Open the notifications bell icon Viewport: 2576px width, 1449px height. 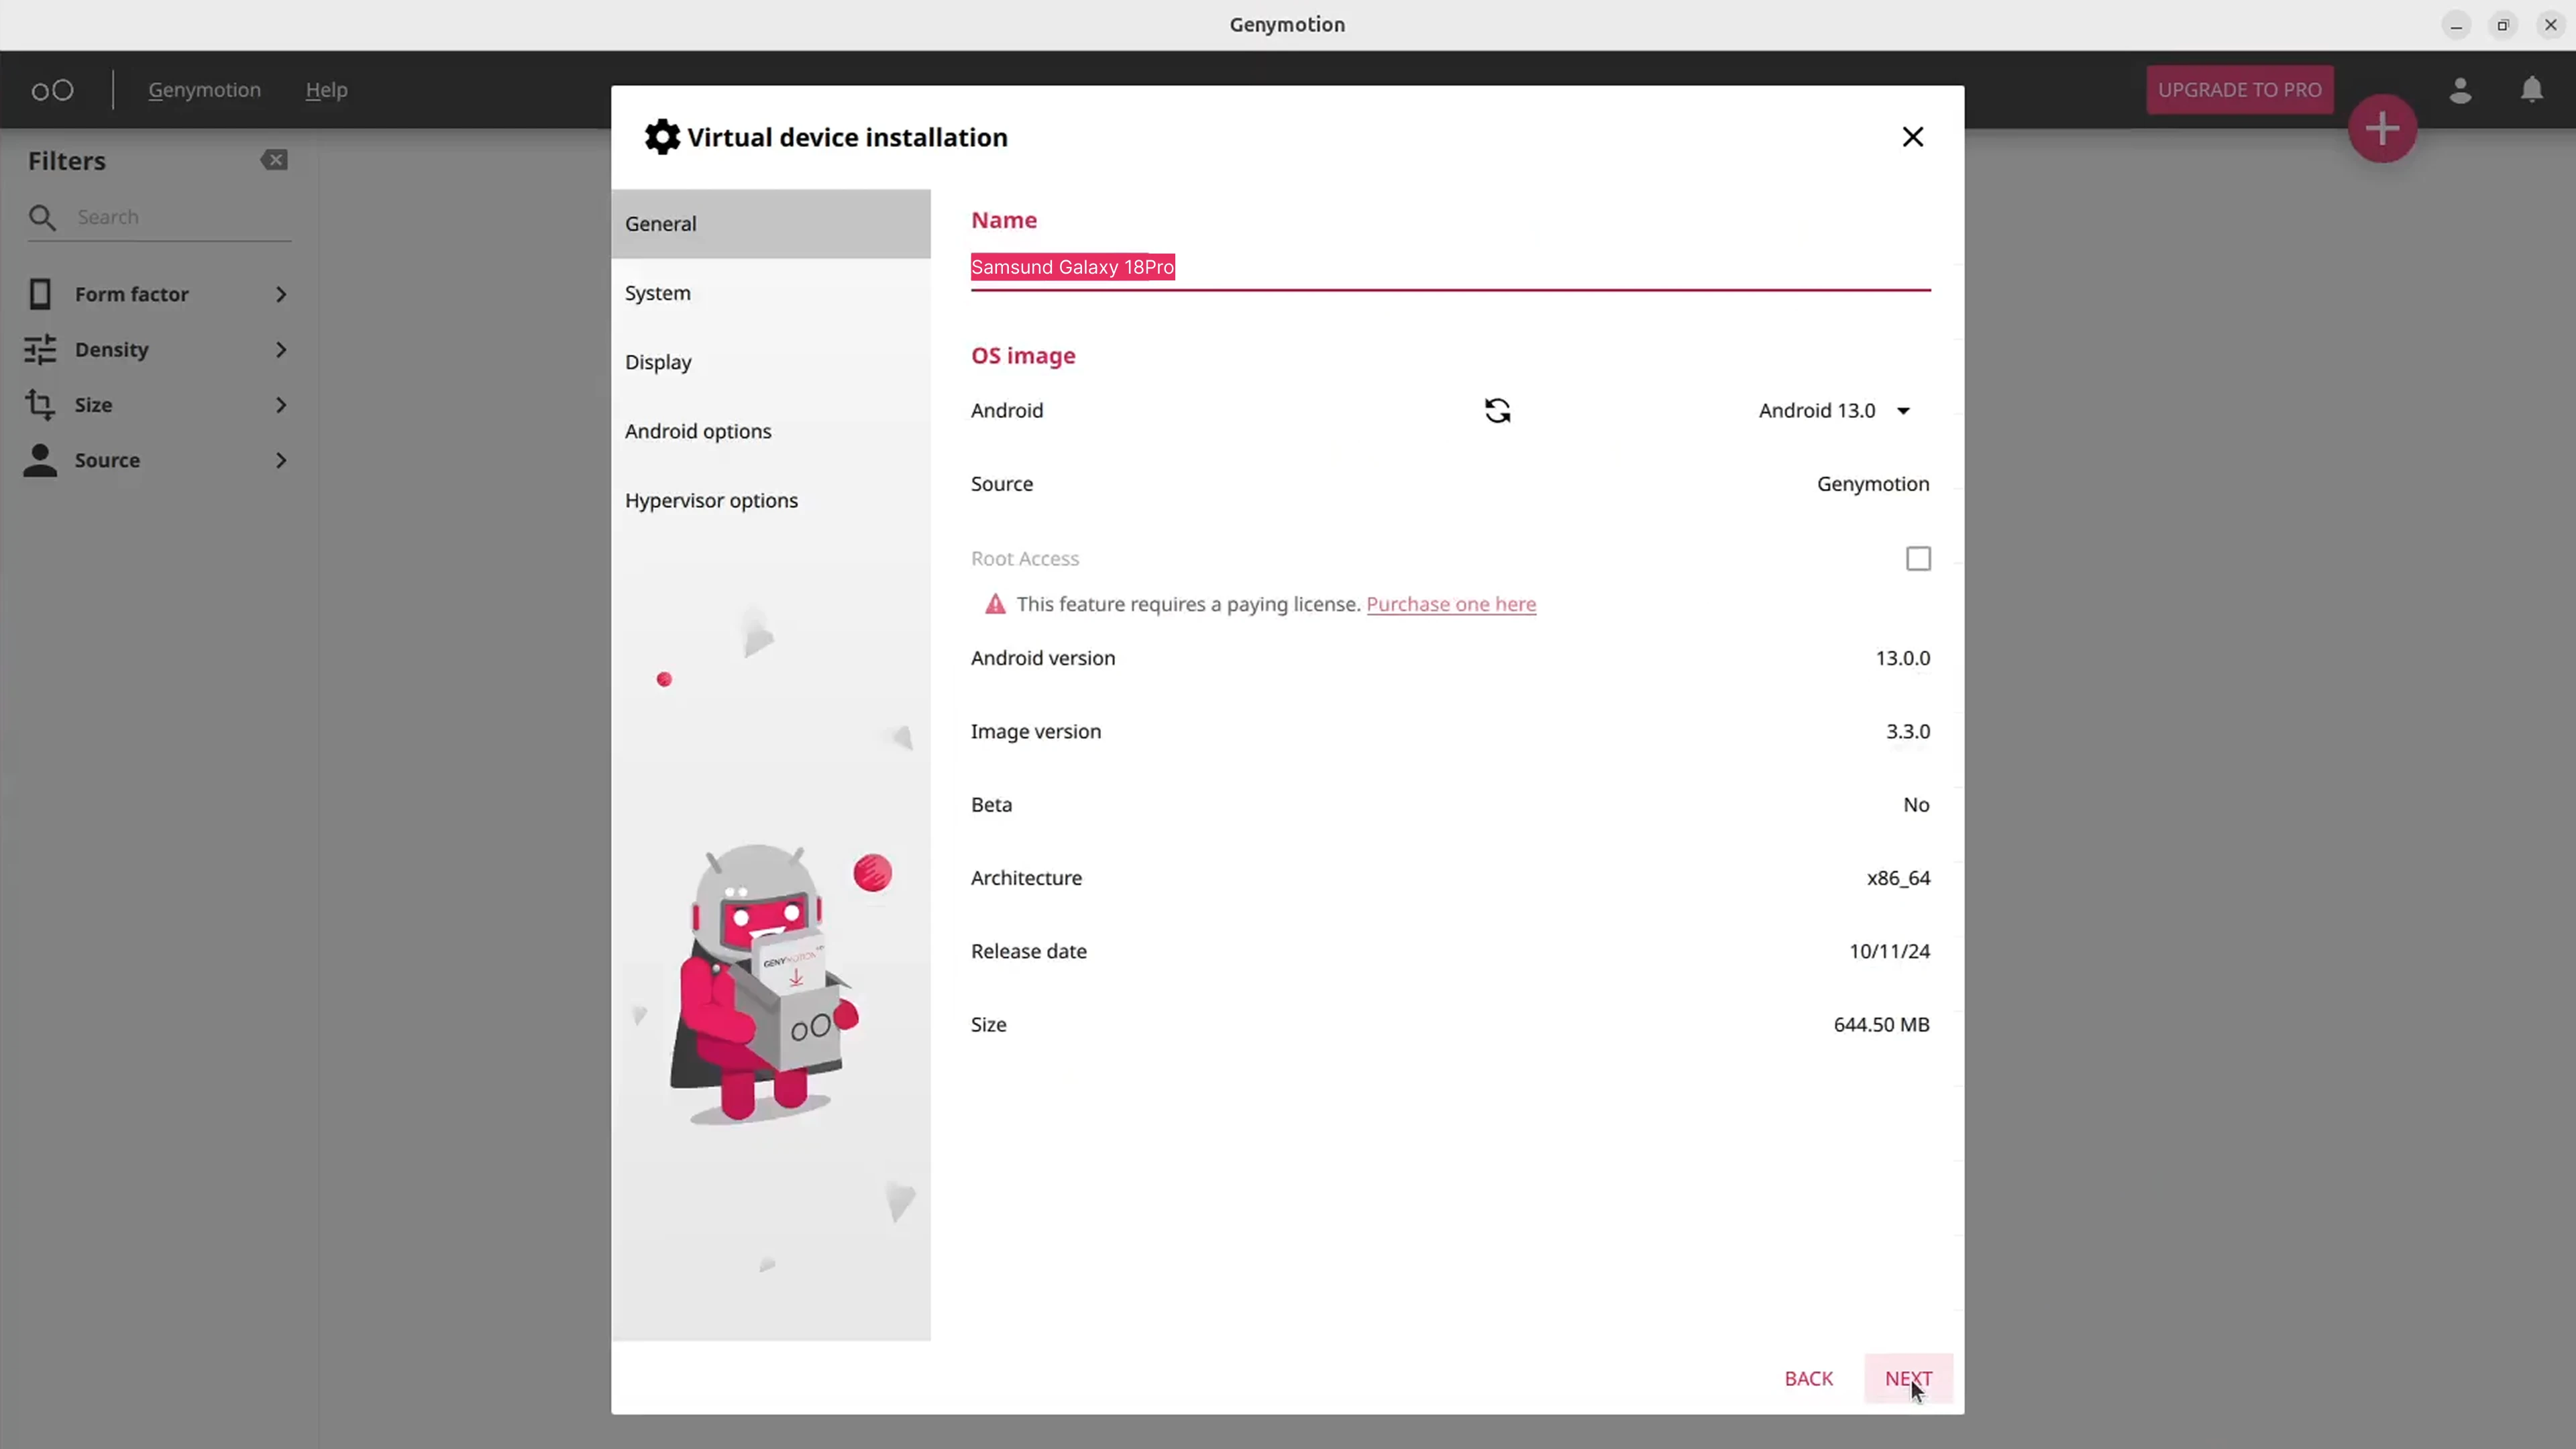(x=2531, y=90)
